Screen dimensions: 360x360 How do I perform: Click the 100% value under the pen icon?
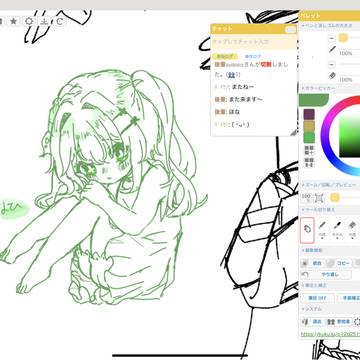[x=346, y=53]
